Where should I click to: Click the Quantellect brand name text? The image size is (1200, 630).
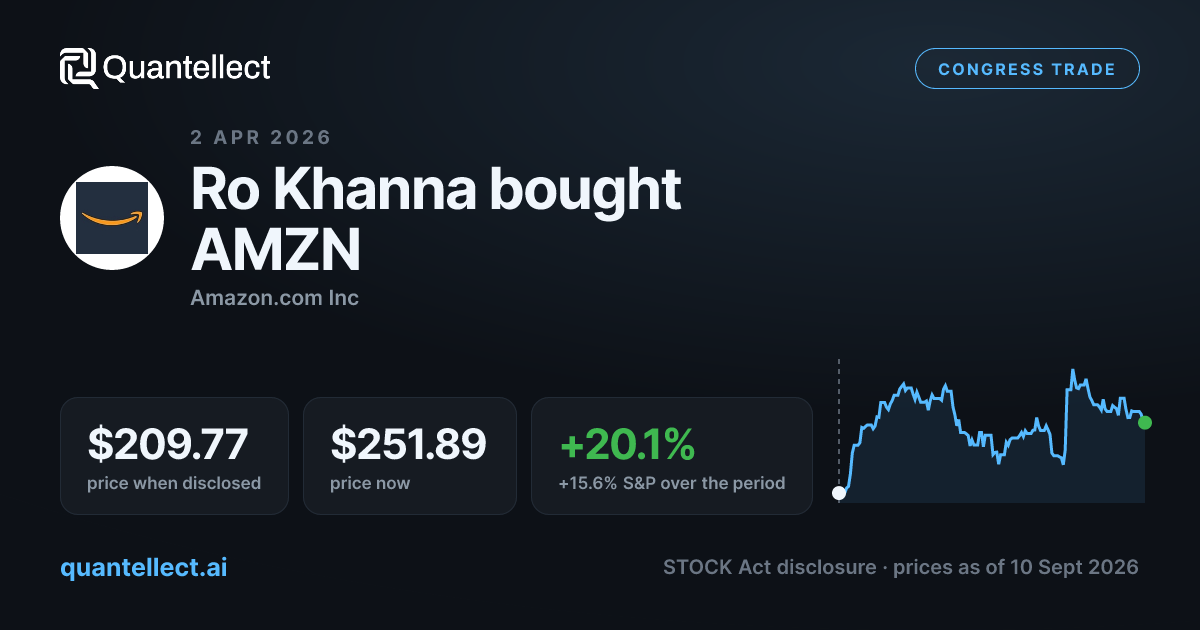187,68
